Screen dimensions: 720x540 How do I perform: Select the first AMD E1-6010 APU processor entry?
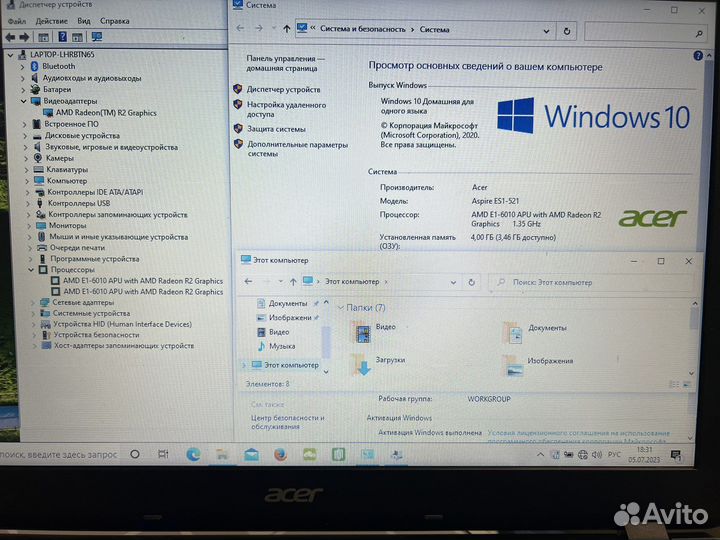(x=143, y=281)
